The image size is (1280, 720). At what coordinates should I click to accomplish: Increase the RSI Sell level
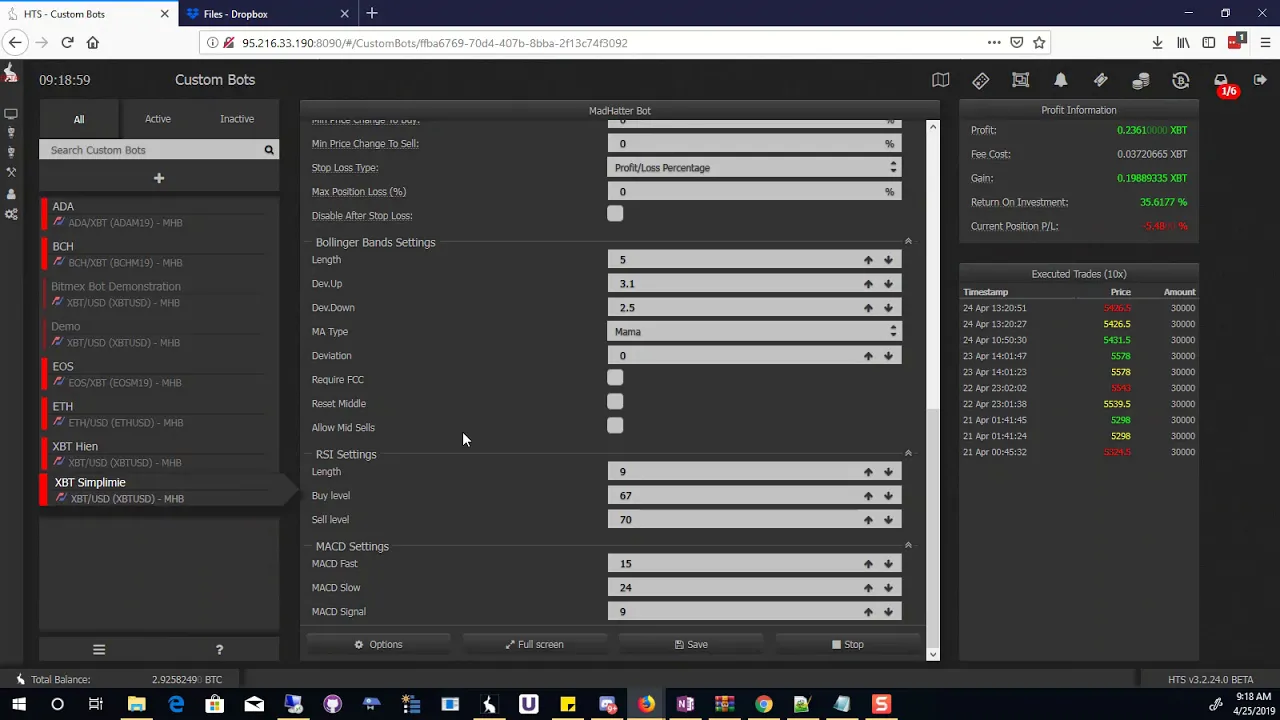click(x=868, y=520)
